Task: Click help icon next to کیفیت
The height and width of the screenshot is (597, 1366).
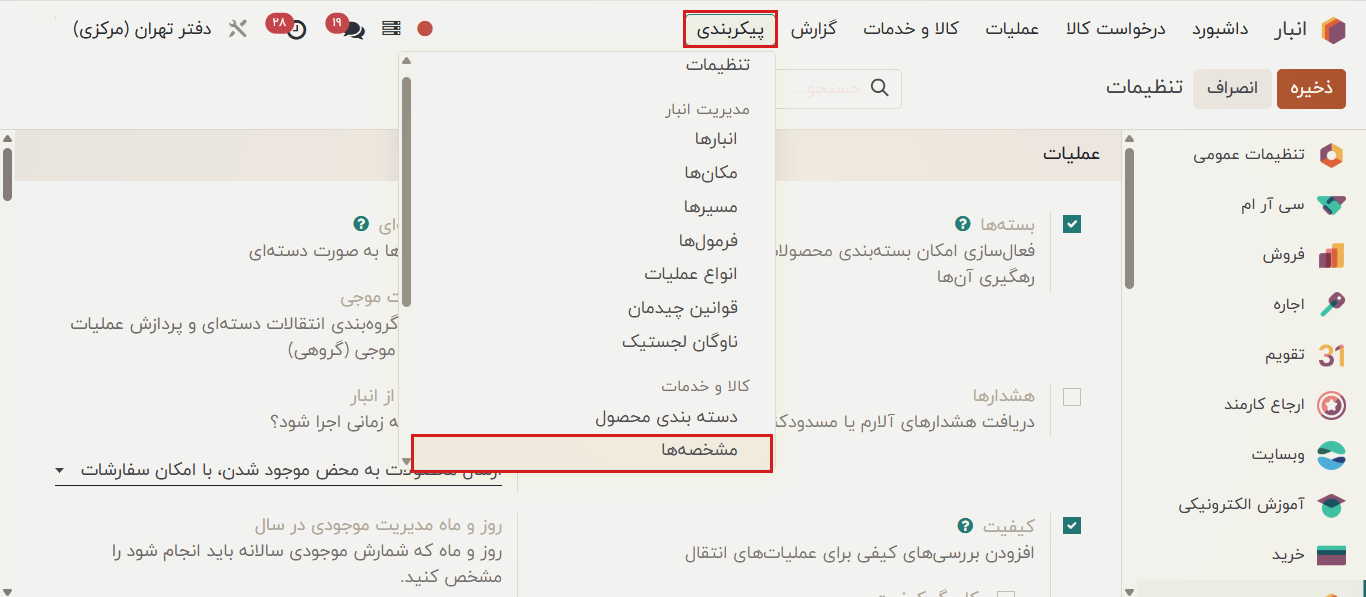Action: click(965, 525)
